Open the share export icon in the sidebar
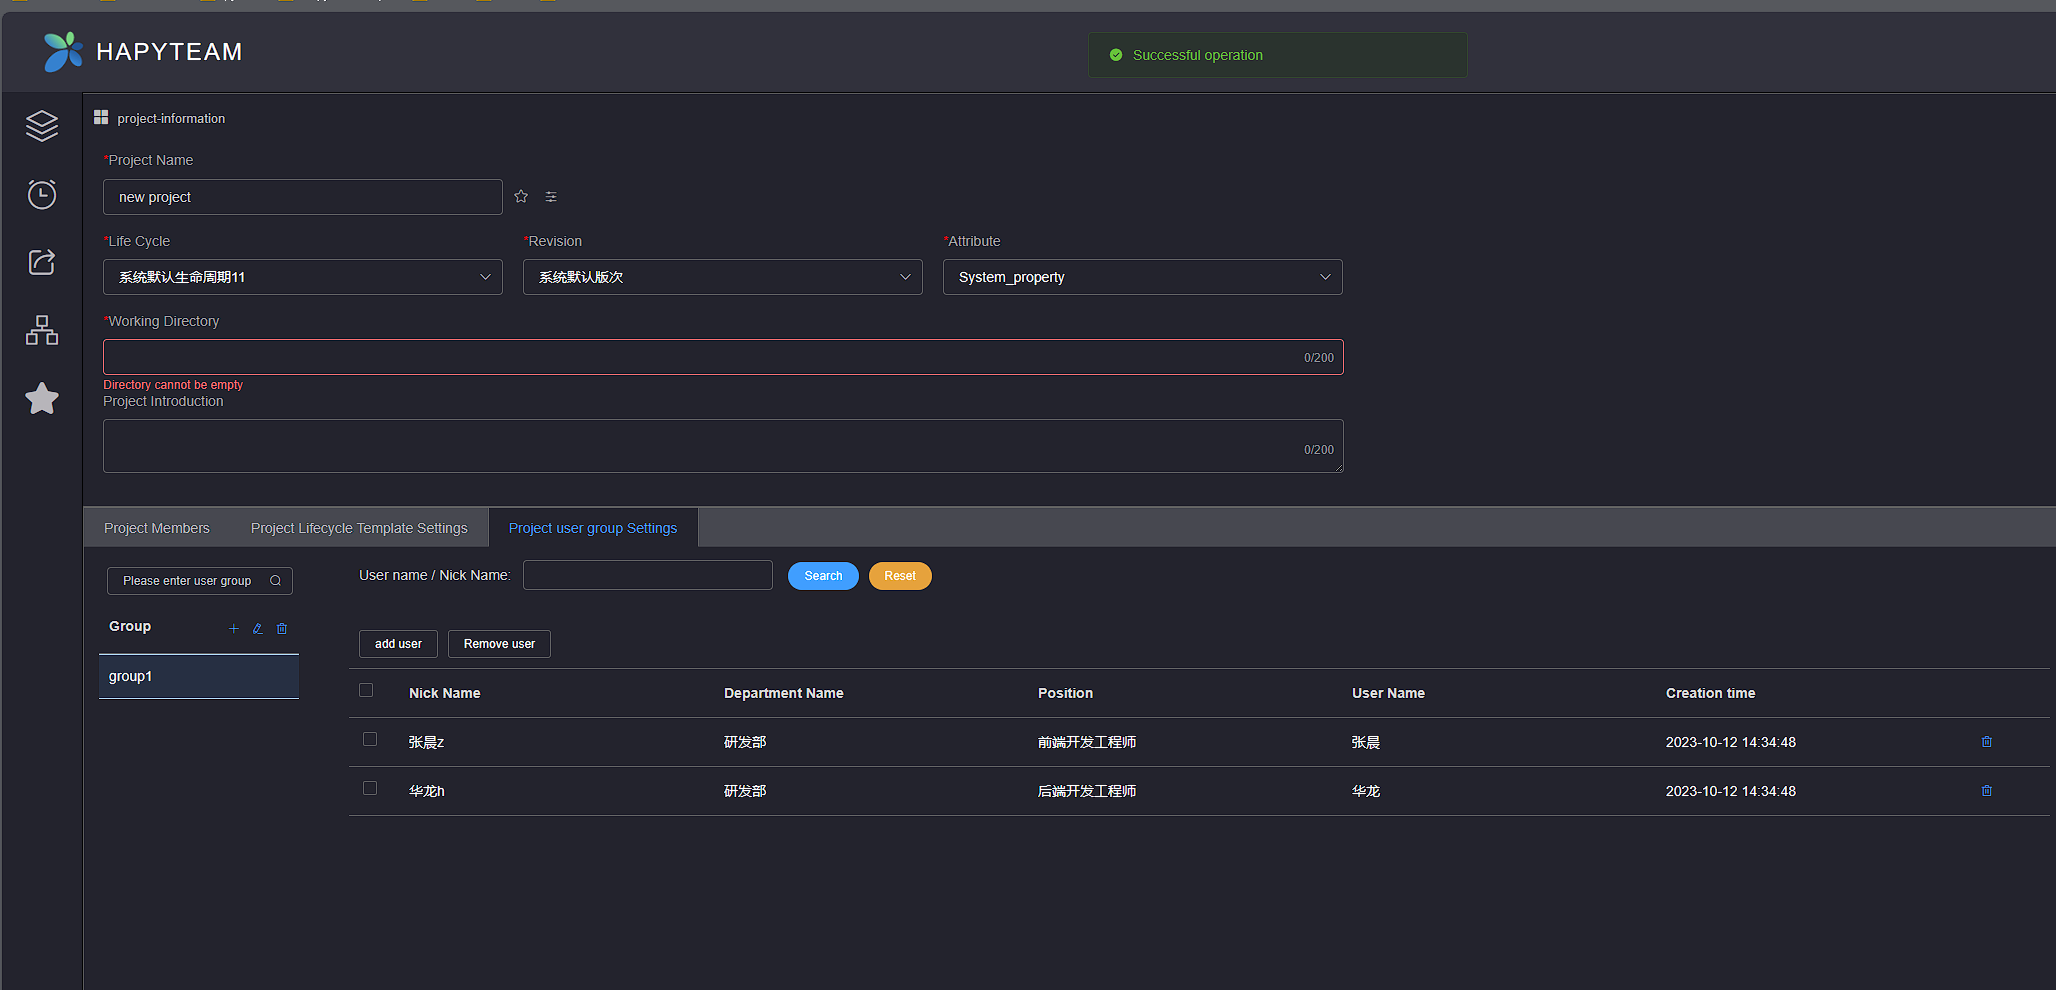 (42, 262)
